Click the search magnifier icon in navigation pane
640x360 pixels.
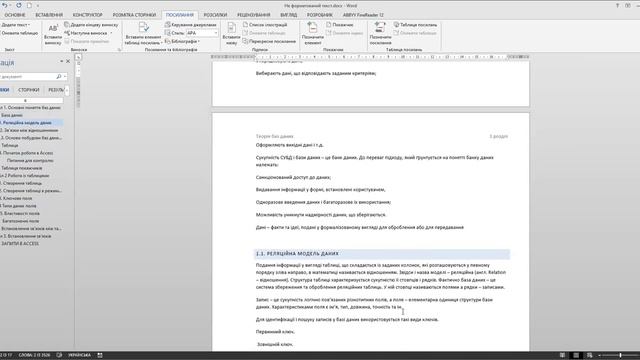[x=59, y=76]
